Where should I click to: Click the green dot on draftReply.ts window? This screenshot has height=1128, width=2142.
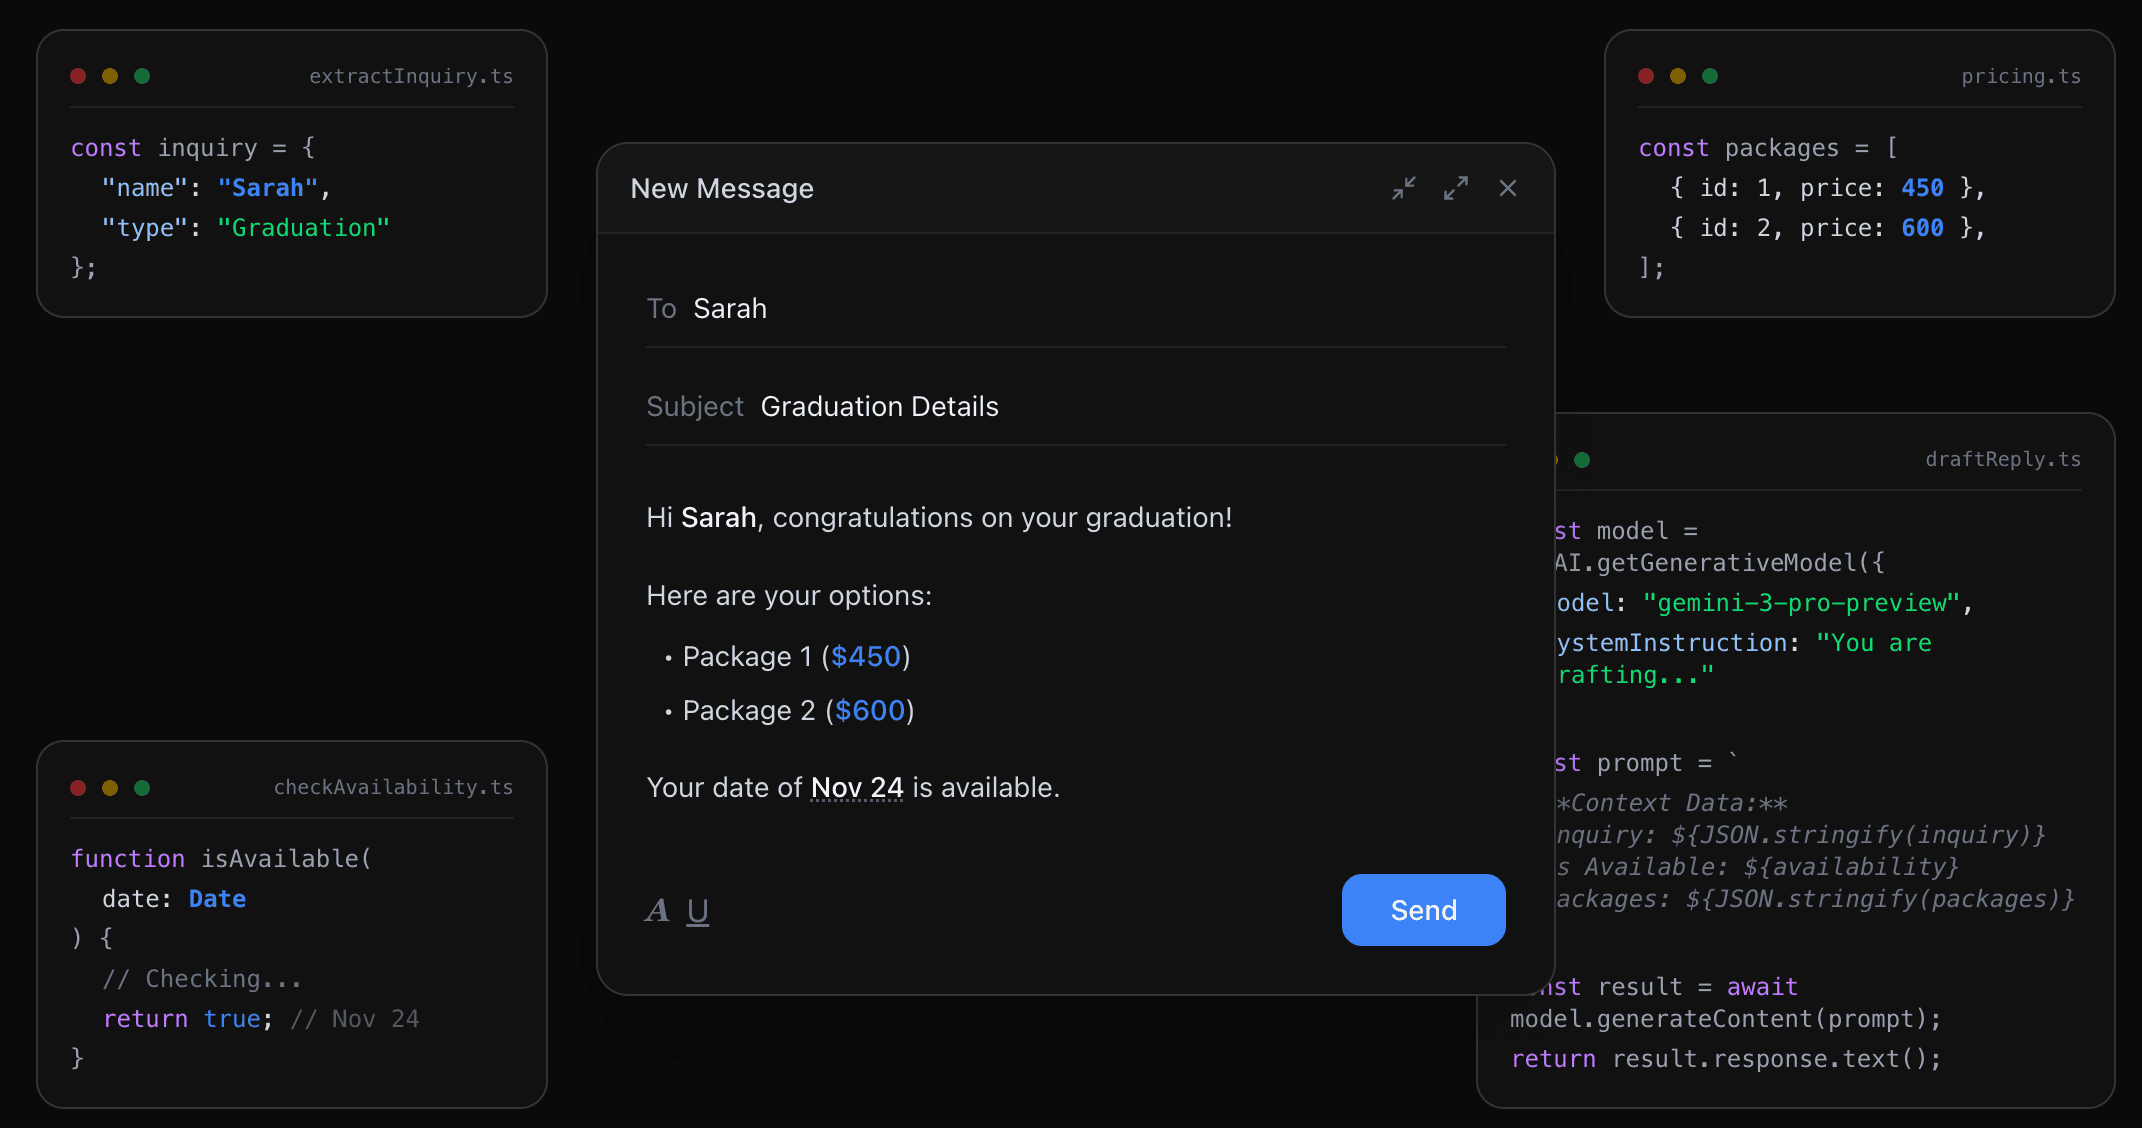click(x=1582, y=459)
